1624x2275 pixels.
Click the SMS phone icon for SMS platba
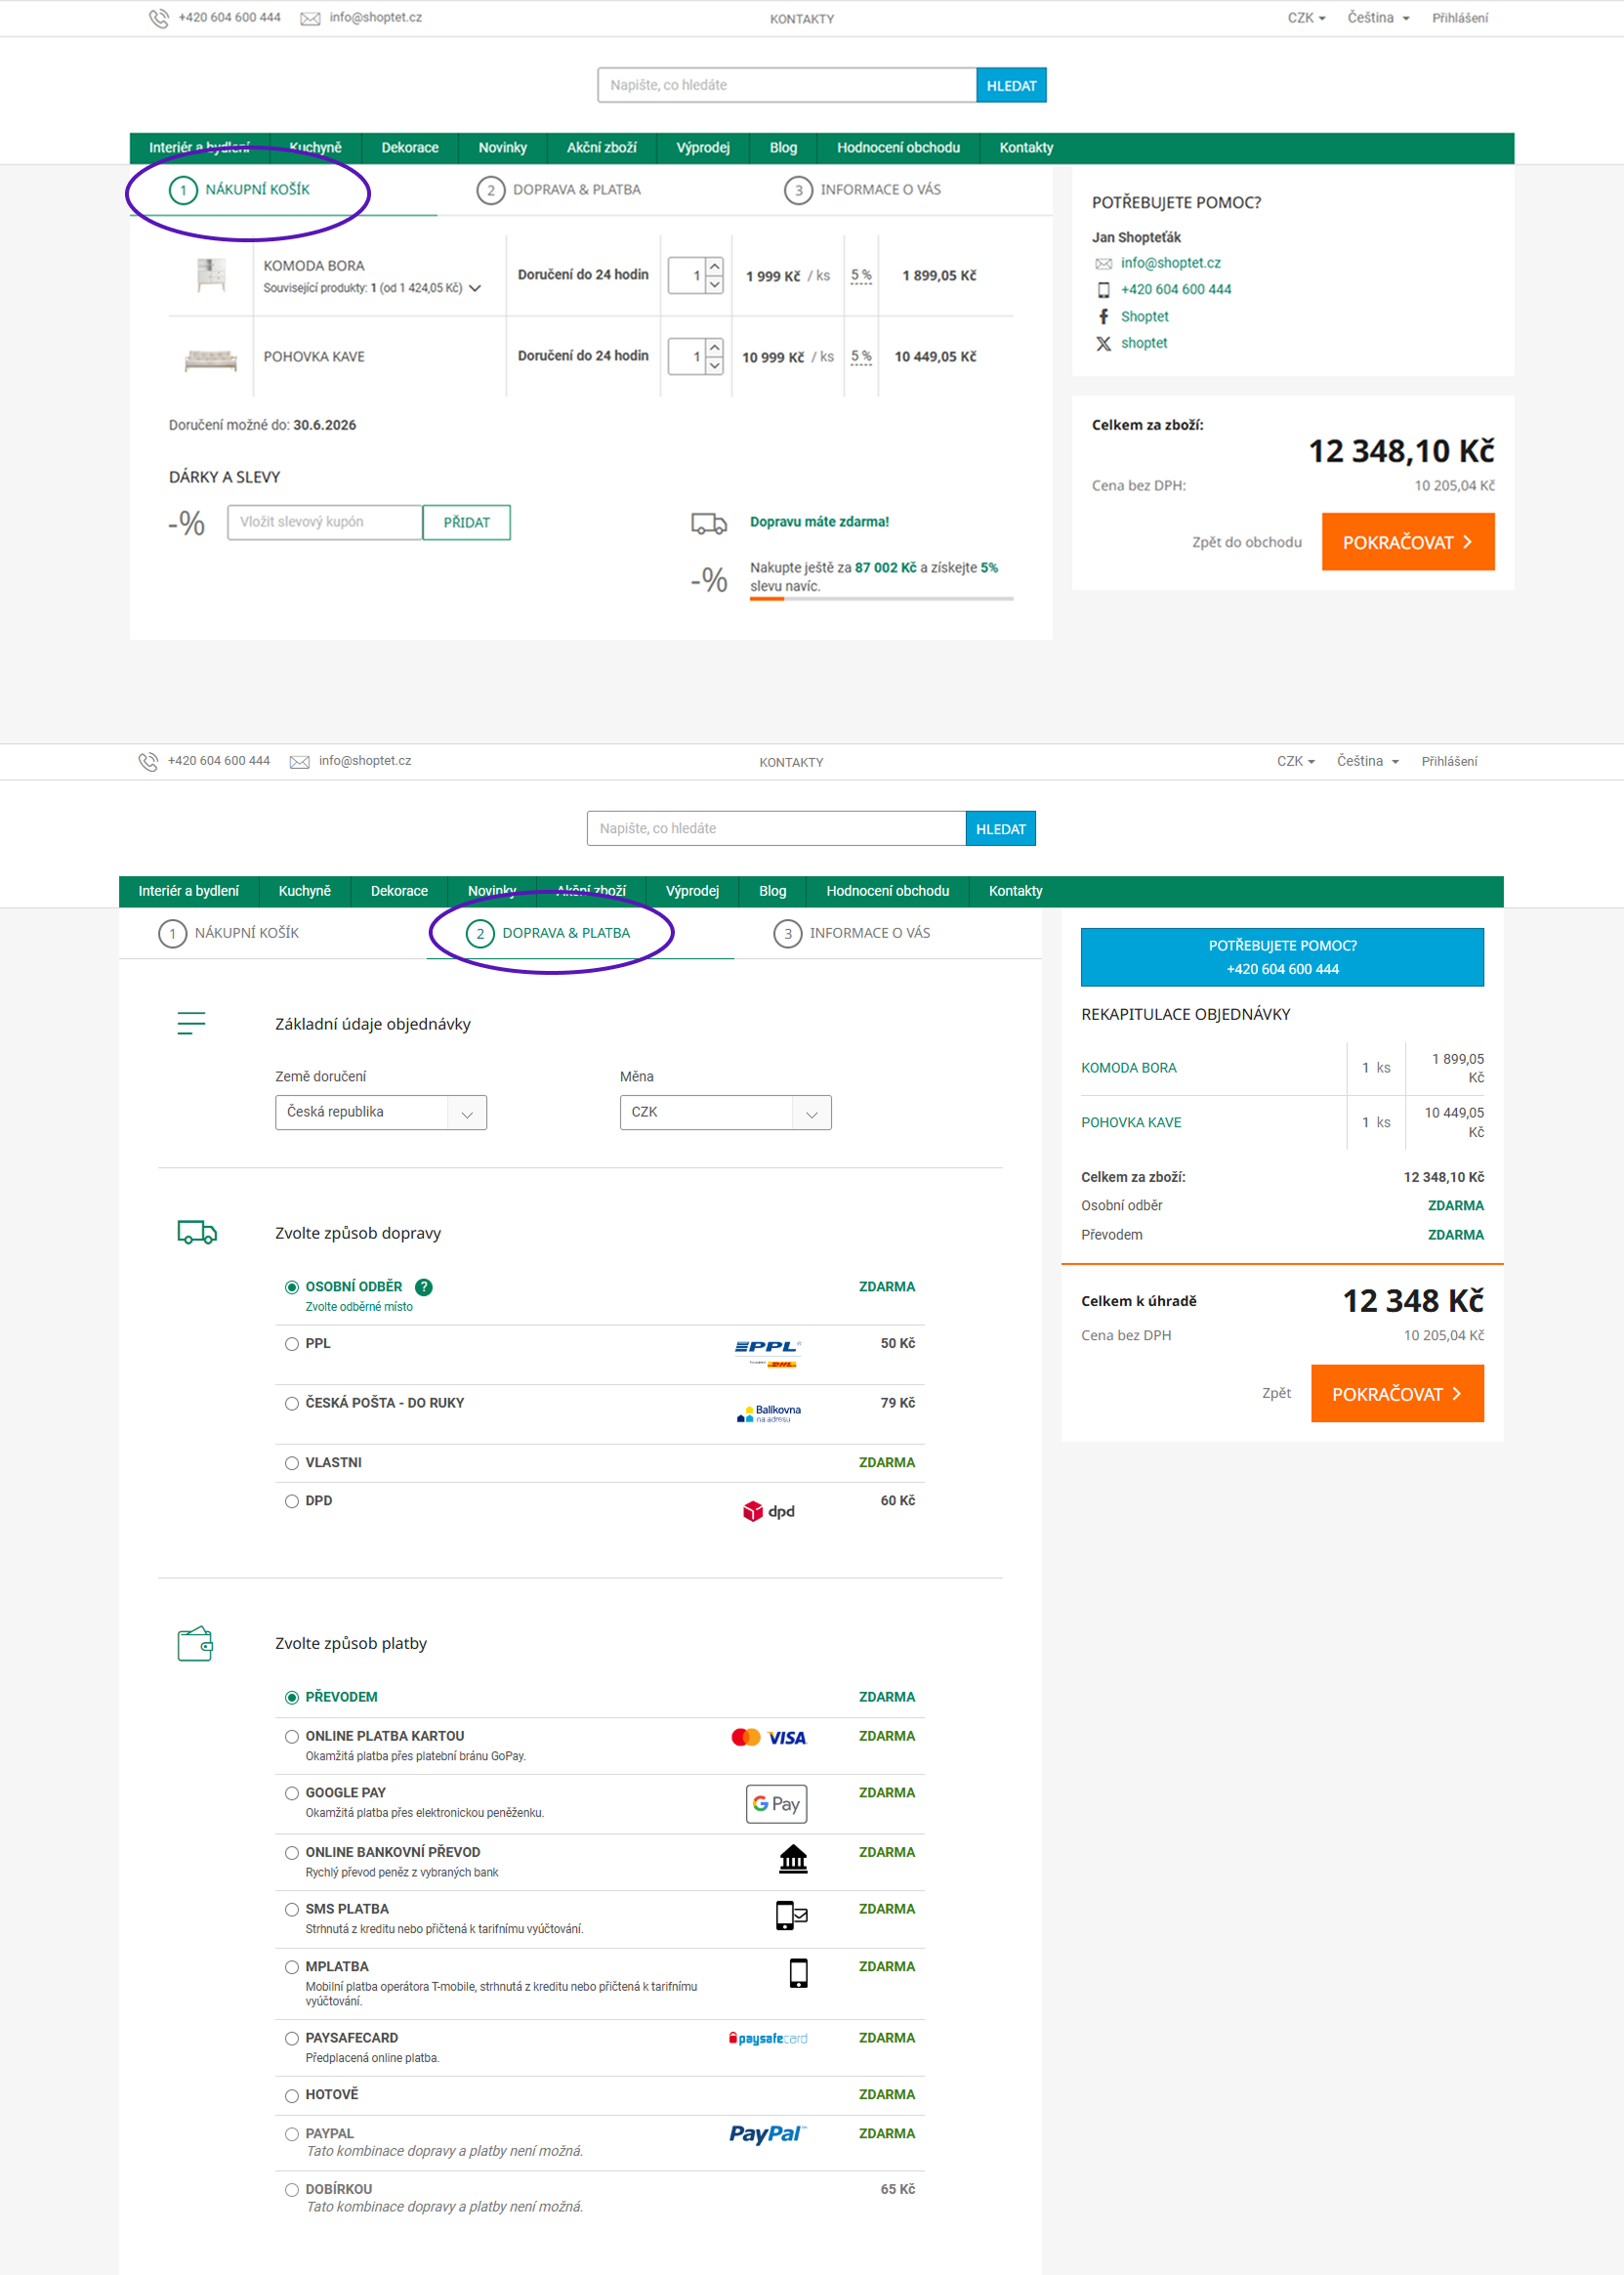click(792, 1914)
